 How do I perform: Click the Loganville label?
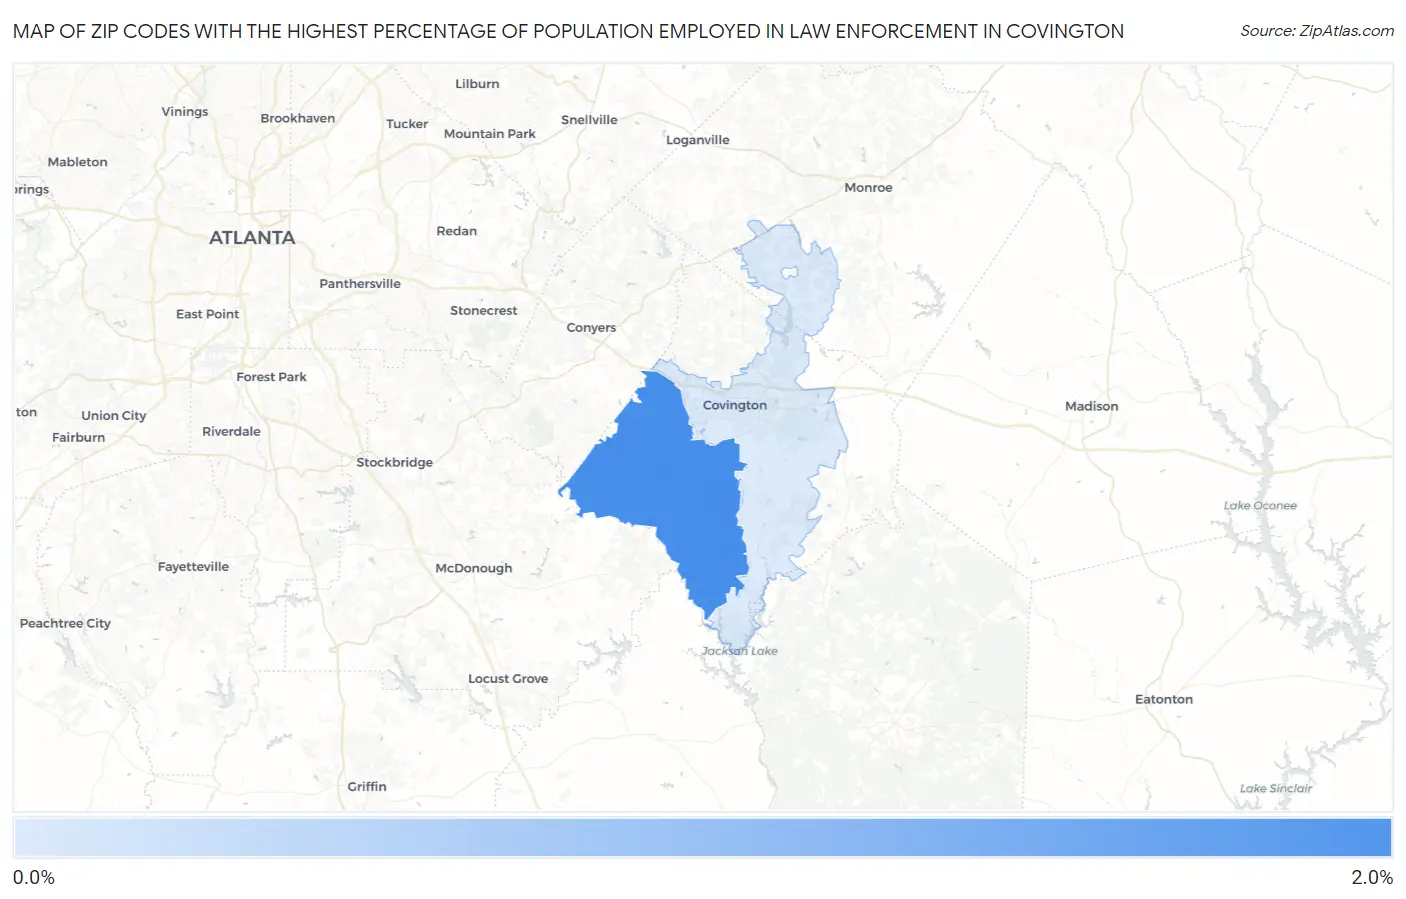coord(698,140)
